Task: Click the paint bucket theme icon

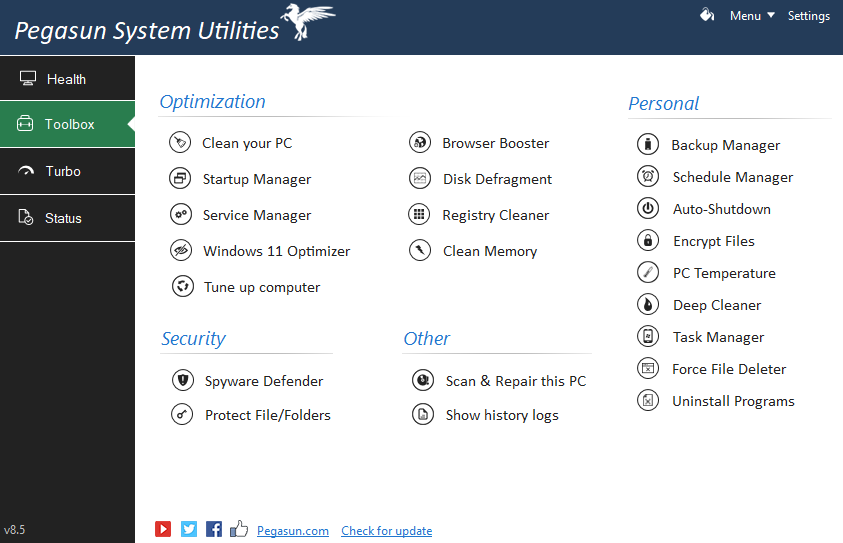Action: tap(707, 15)
